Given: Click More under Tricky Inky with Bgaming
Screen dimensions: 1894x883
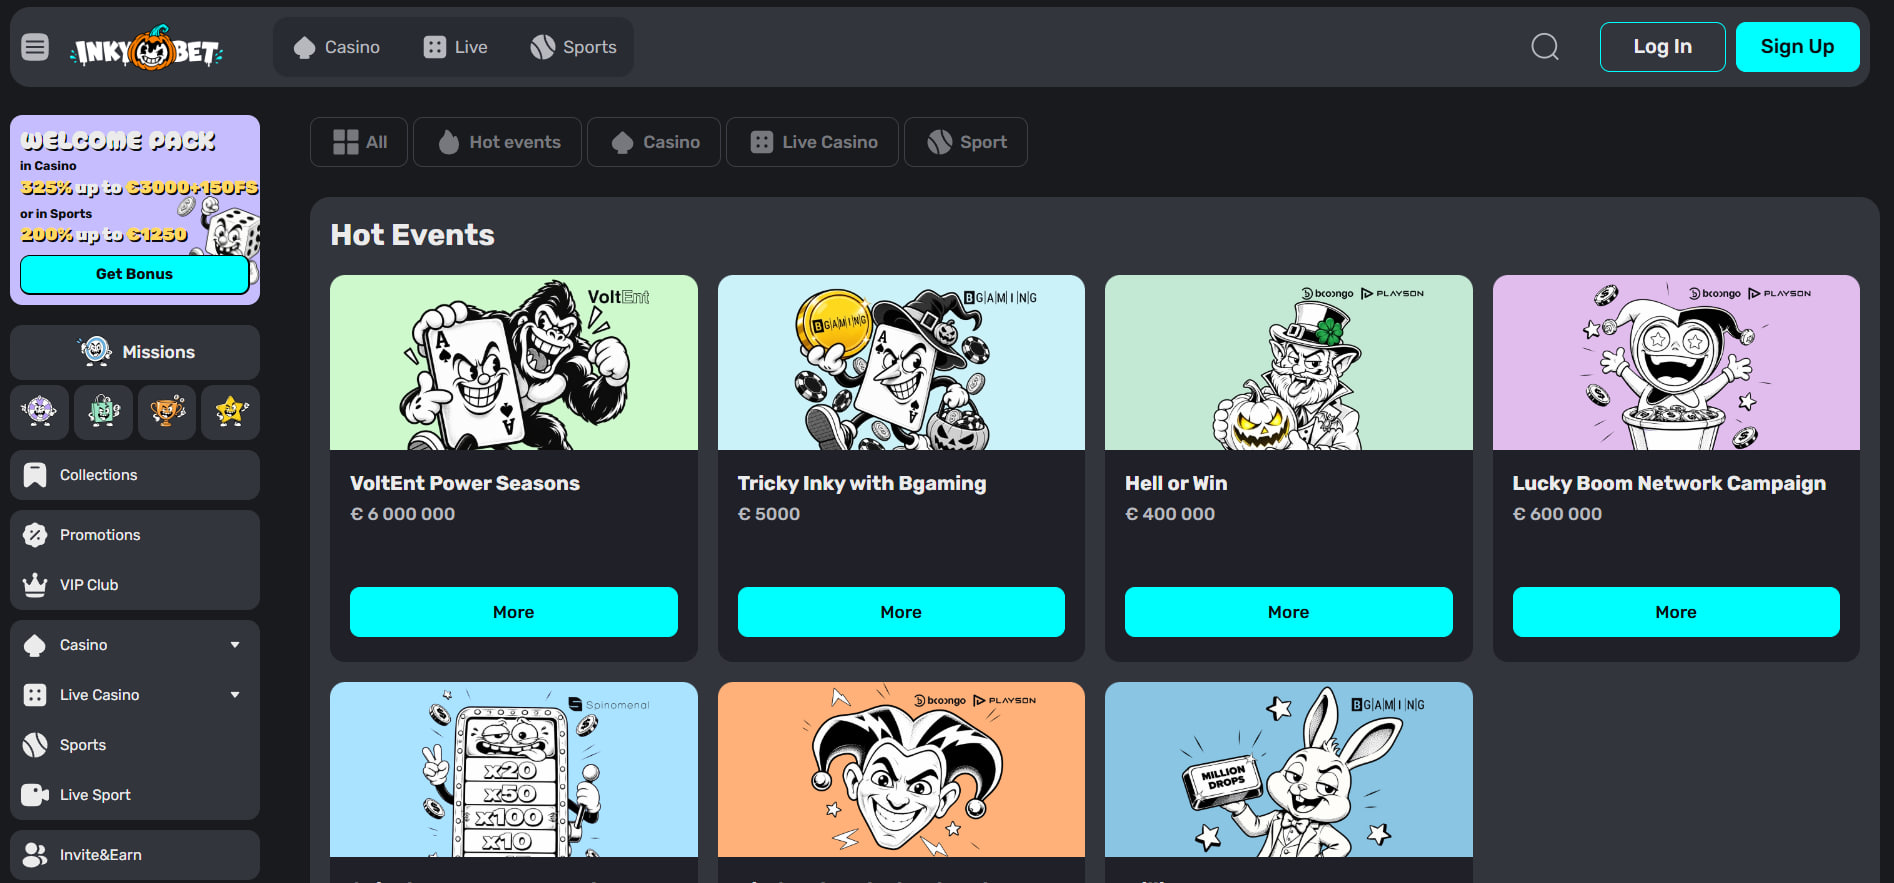Looking at the screenshot, I should pos(901,612).
